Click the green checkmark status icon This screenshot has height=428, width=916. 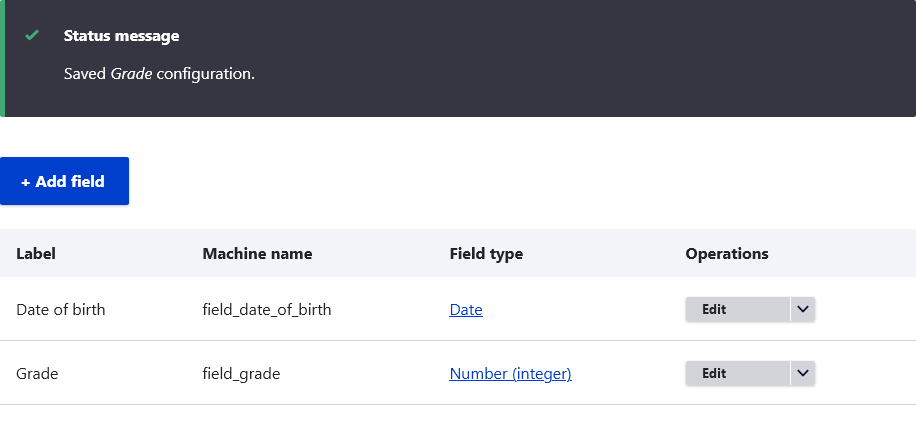(32, 36)
